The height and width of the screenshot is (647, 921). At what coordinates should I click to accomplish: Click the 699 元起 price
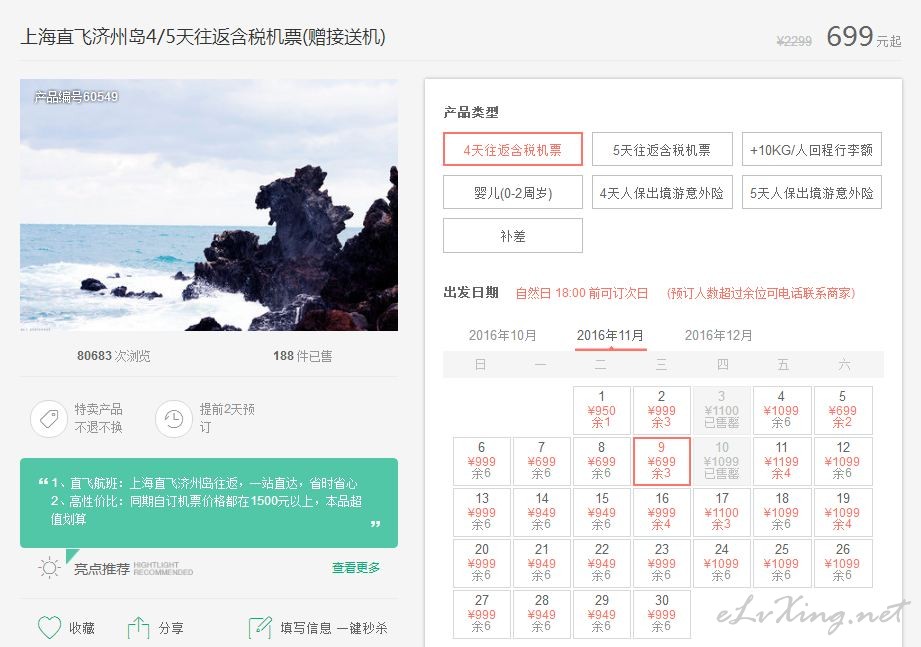(863, 36)
